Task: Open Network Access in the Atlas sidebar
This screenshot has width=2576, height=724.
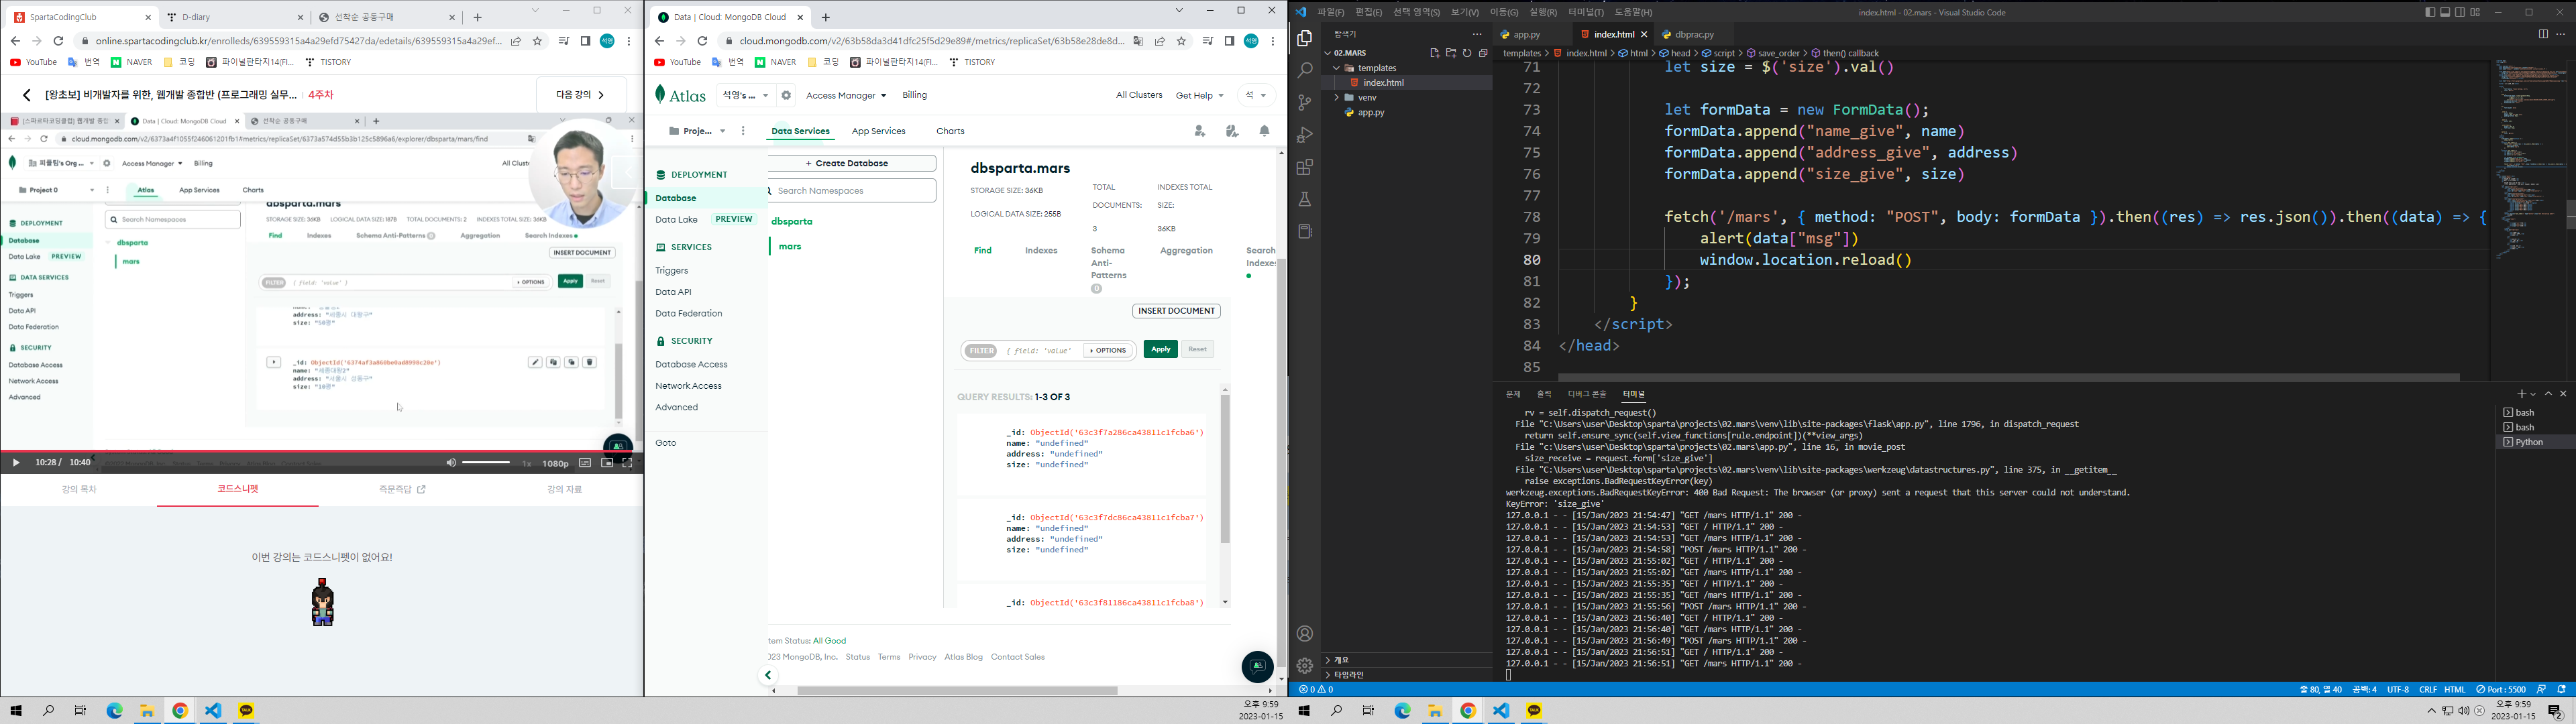Action: point(688,386)
